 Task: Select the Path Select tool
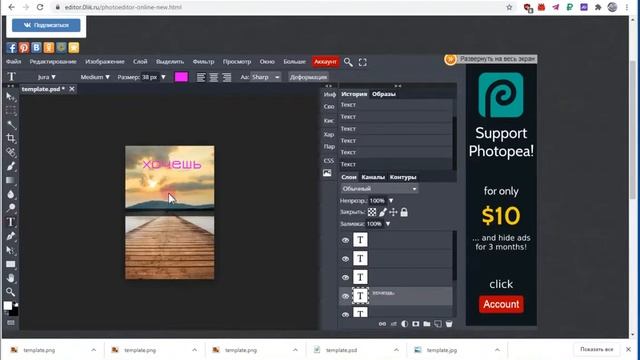coord(11,250)
